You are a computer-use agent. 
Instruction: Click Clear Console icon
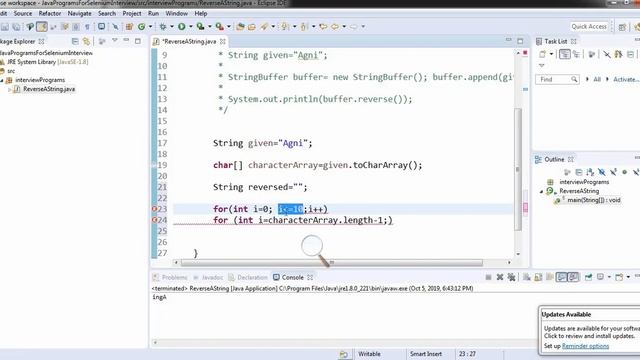527,277
